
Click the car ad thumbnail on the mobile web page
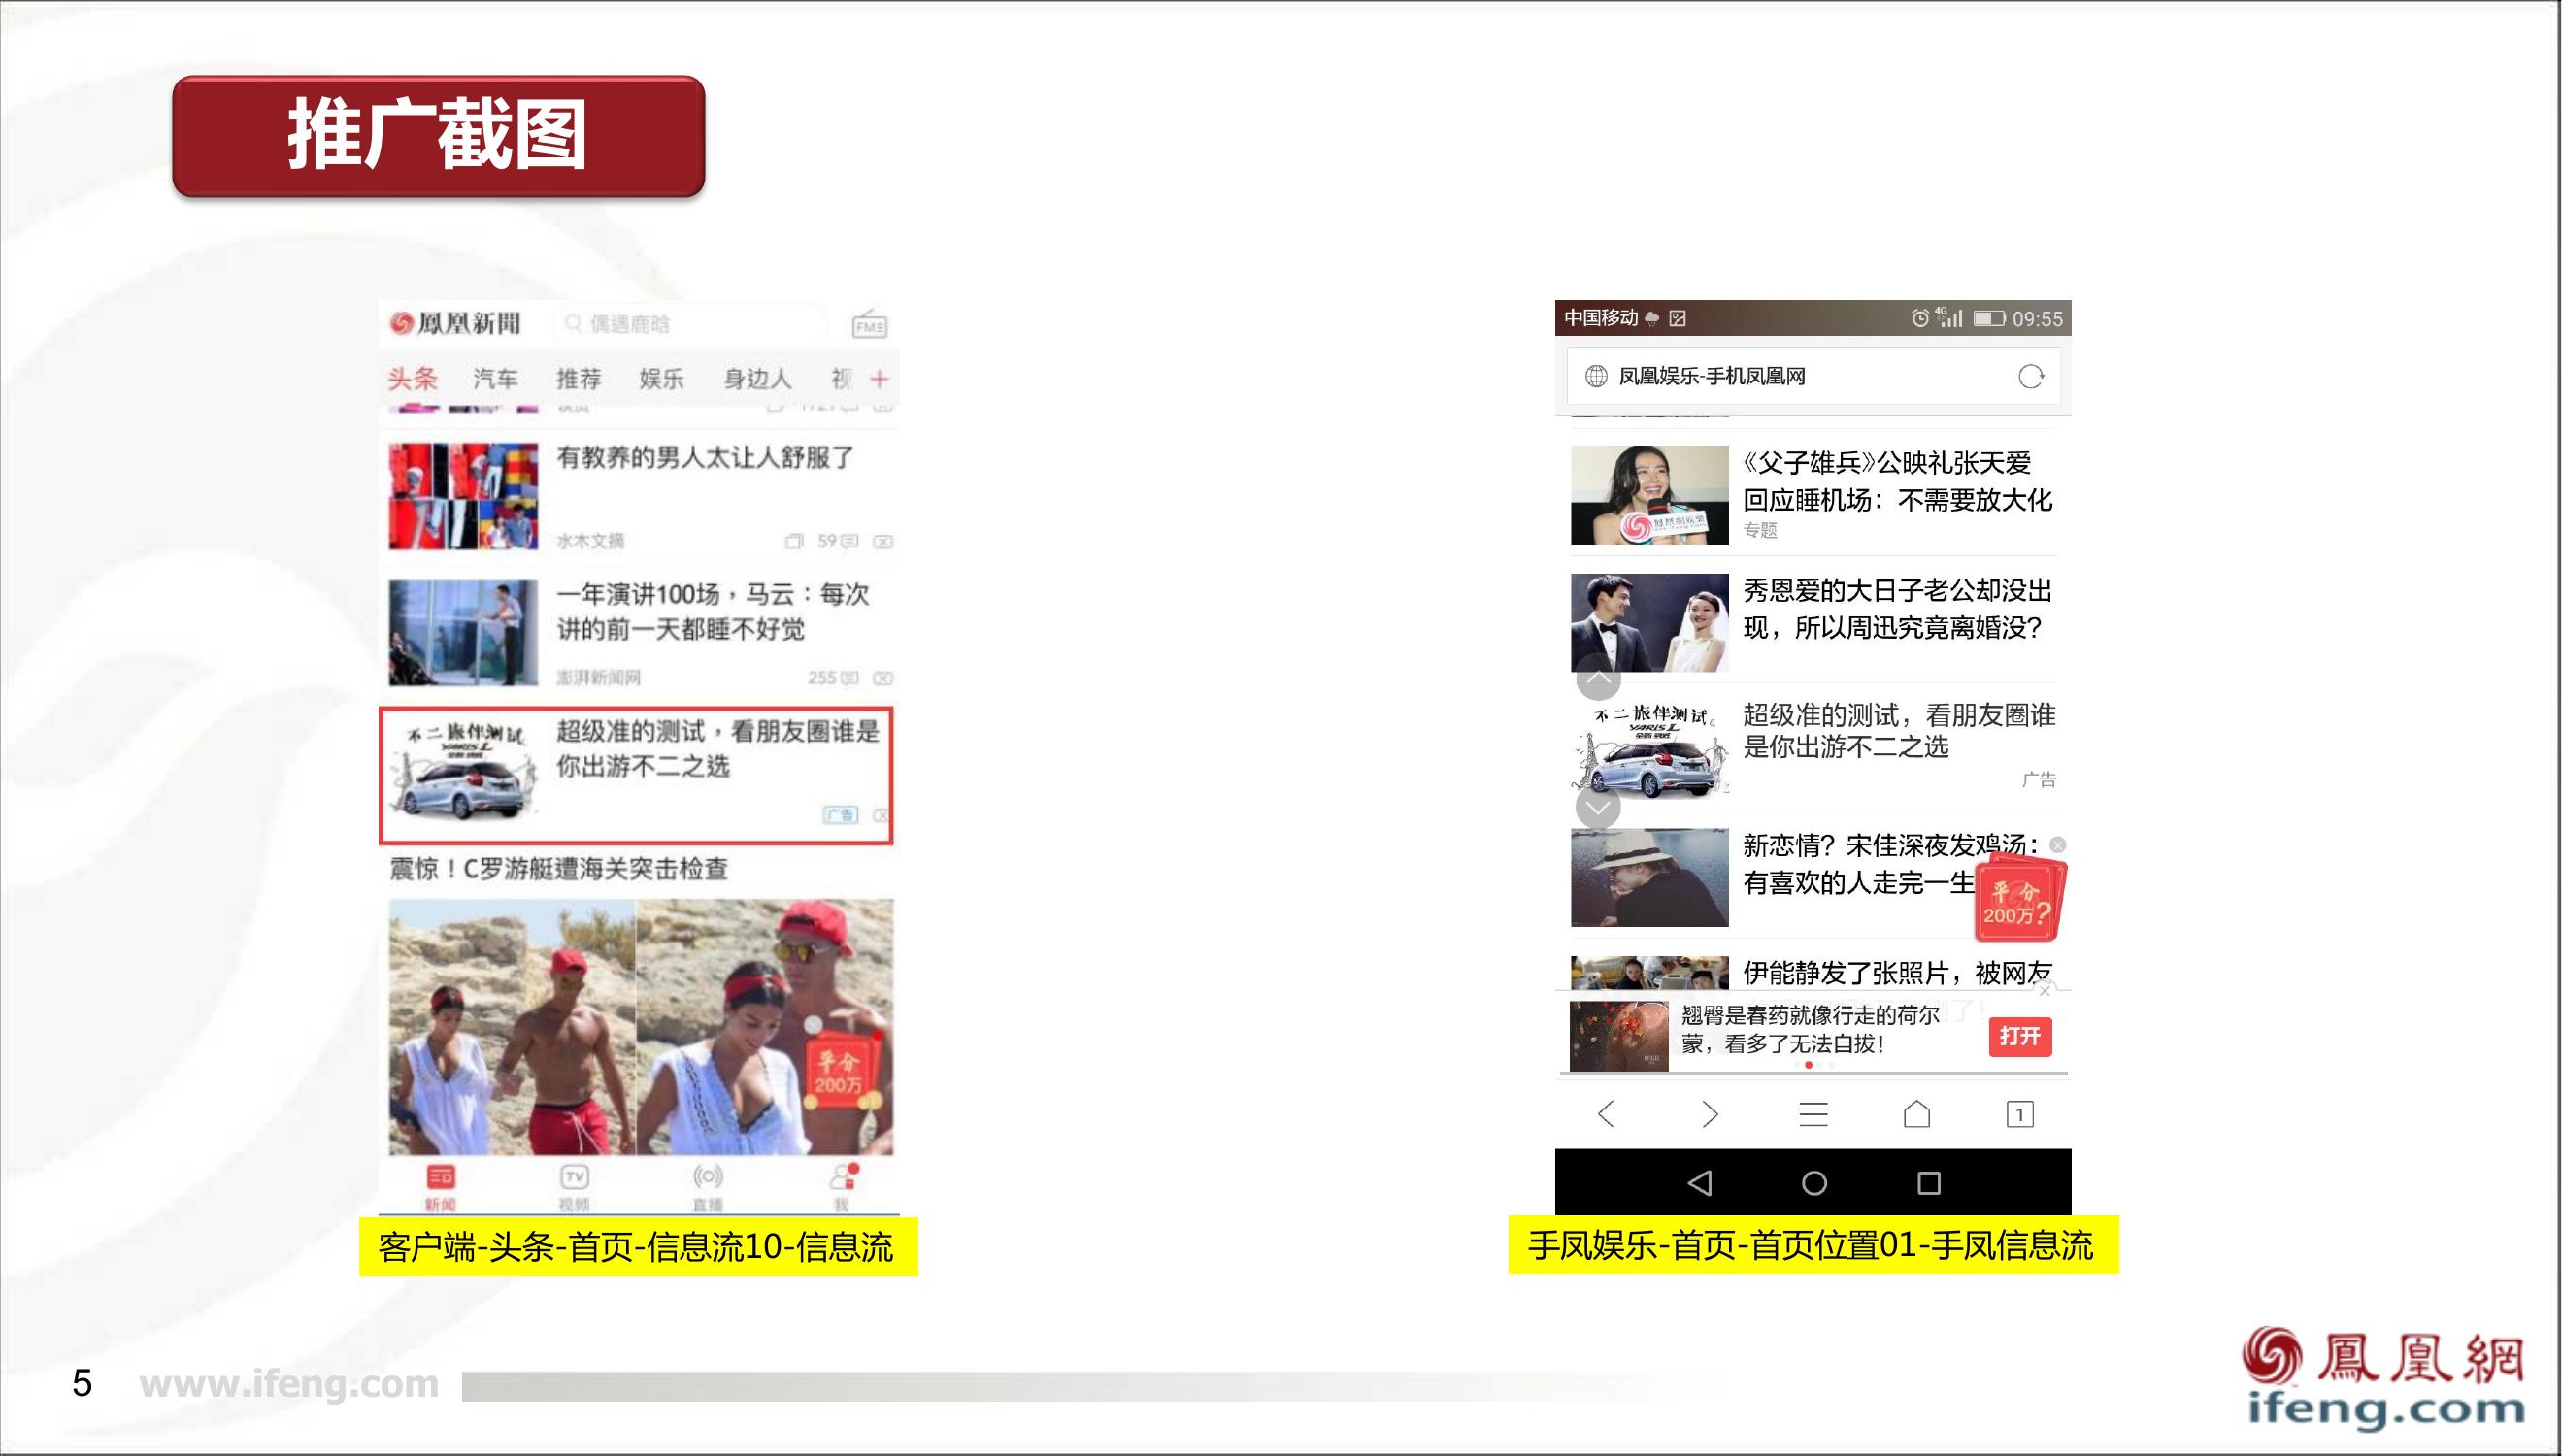(x=1650, y=751)
